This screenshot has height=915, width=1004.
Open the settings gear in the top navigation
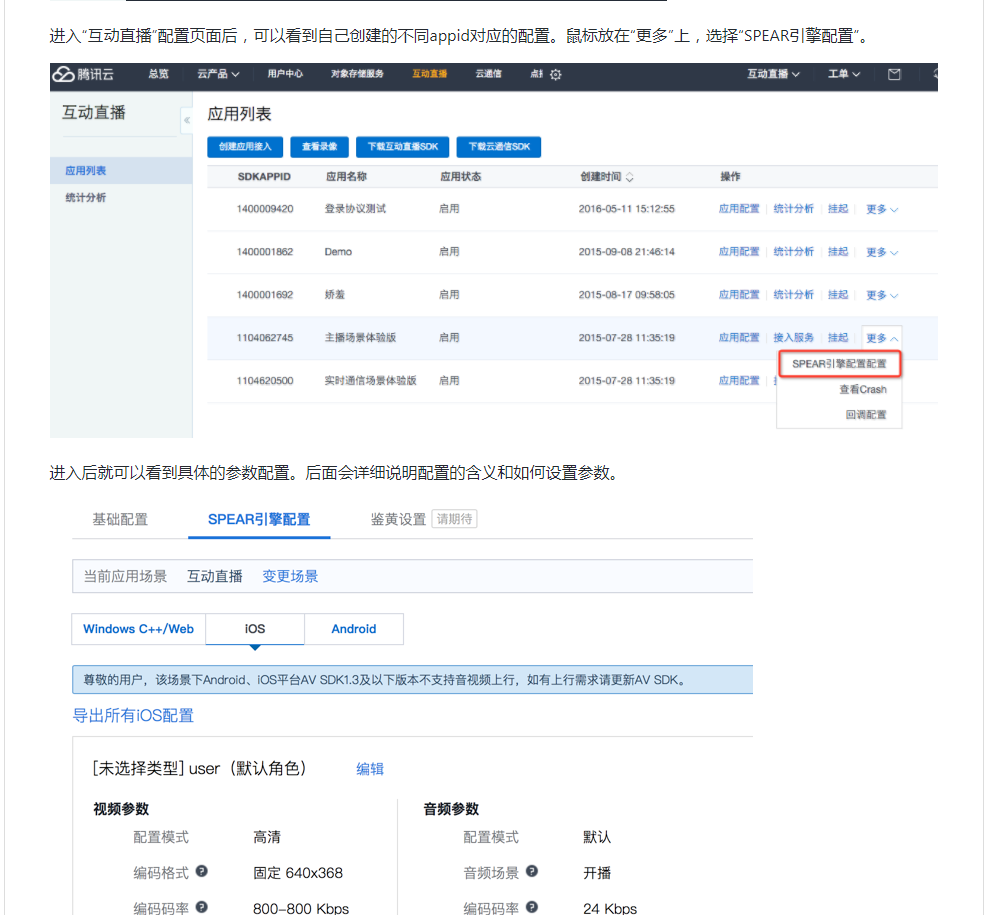556,74
